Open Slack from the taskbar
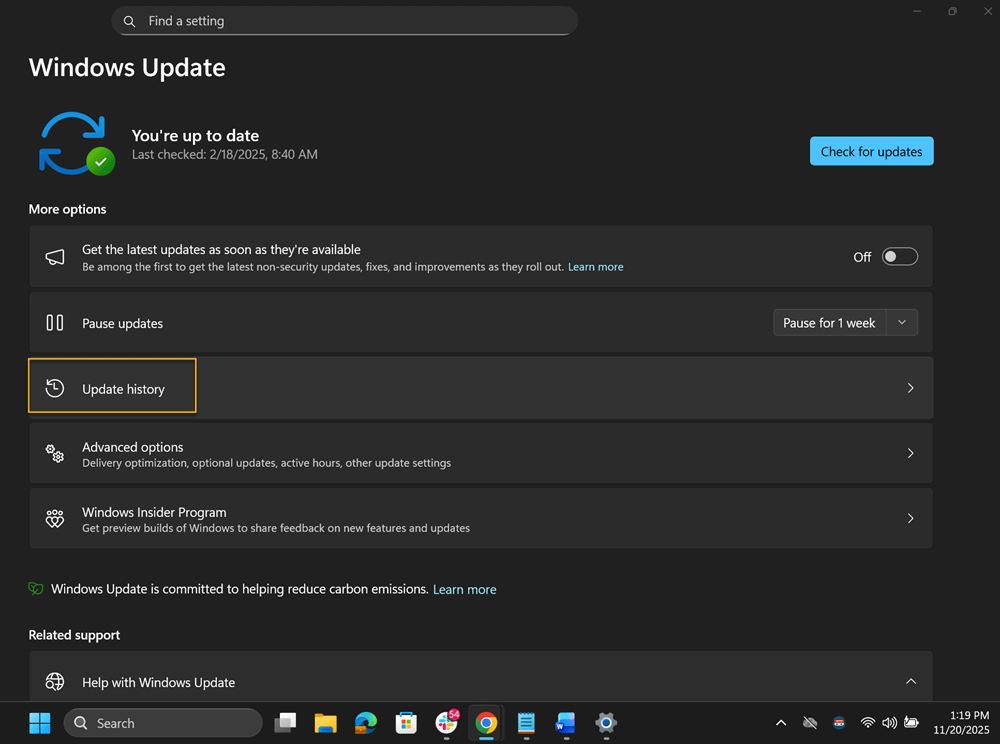The width and height of the screenshot is (1000, 744). pyautogui.click(x=446, y=723)
